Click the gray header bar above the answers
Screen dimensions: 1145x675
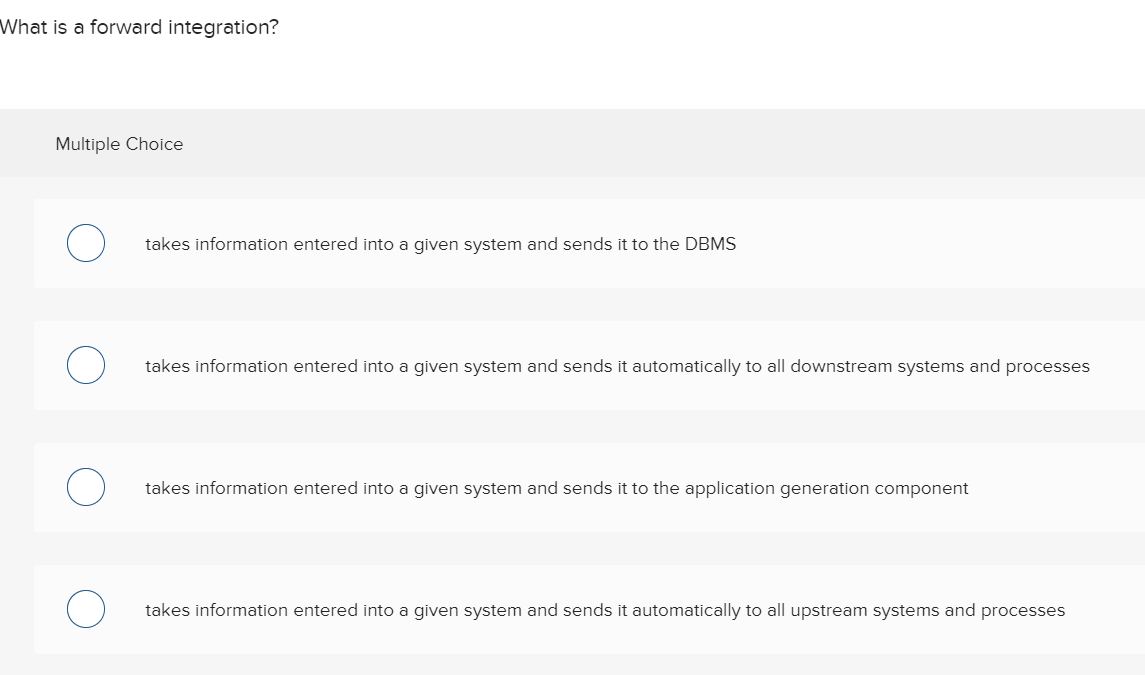pos(572,143)
